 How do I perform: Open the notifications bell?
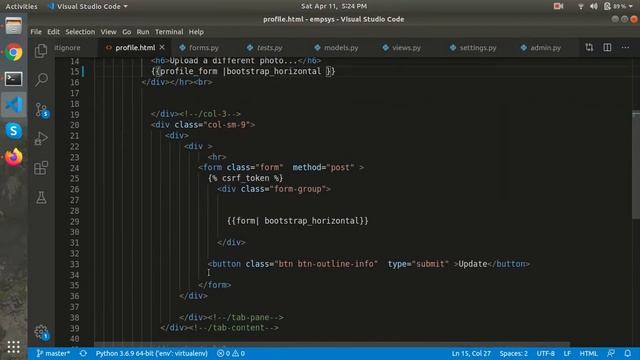point(628,353)
